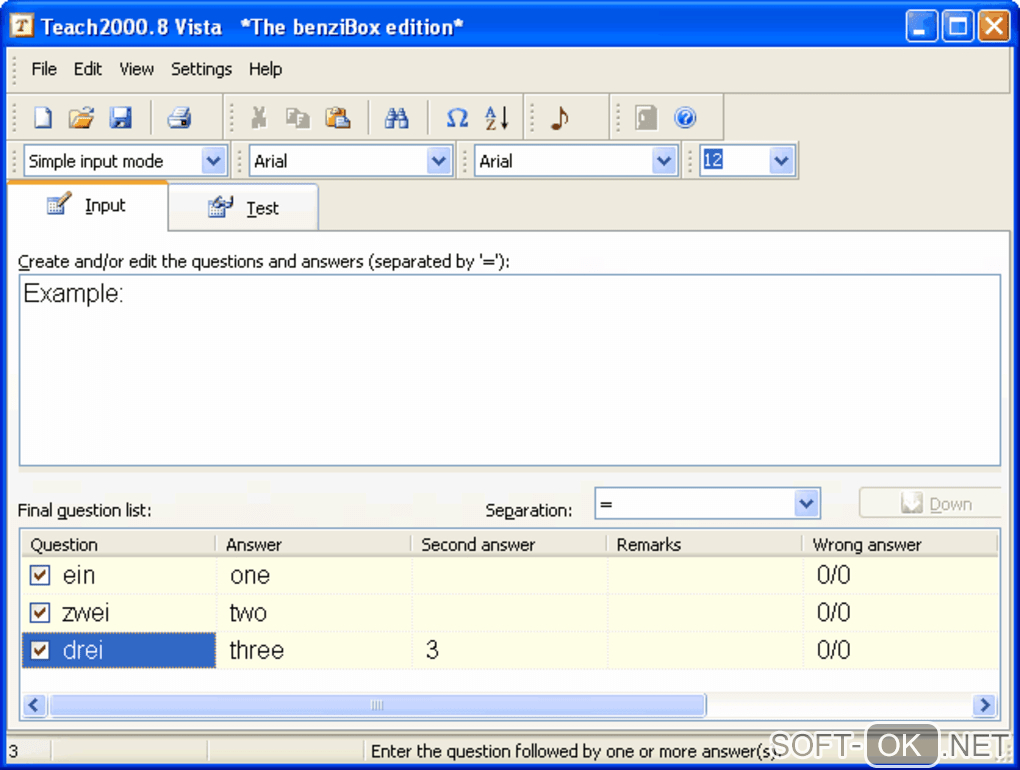Open the Help menu

[265, 69]
